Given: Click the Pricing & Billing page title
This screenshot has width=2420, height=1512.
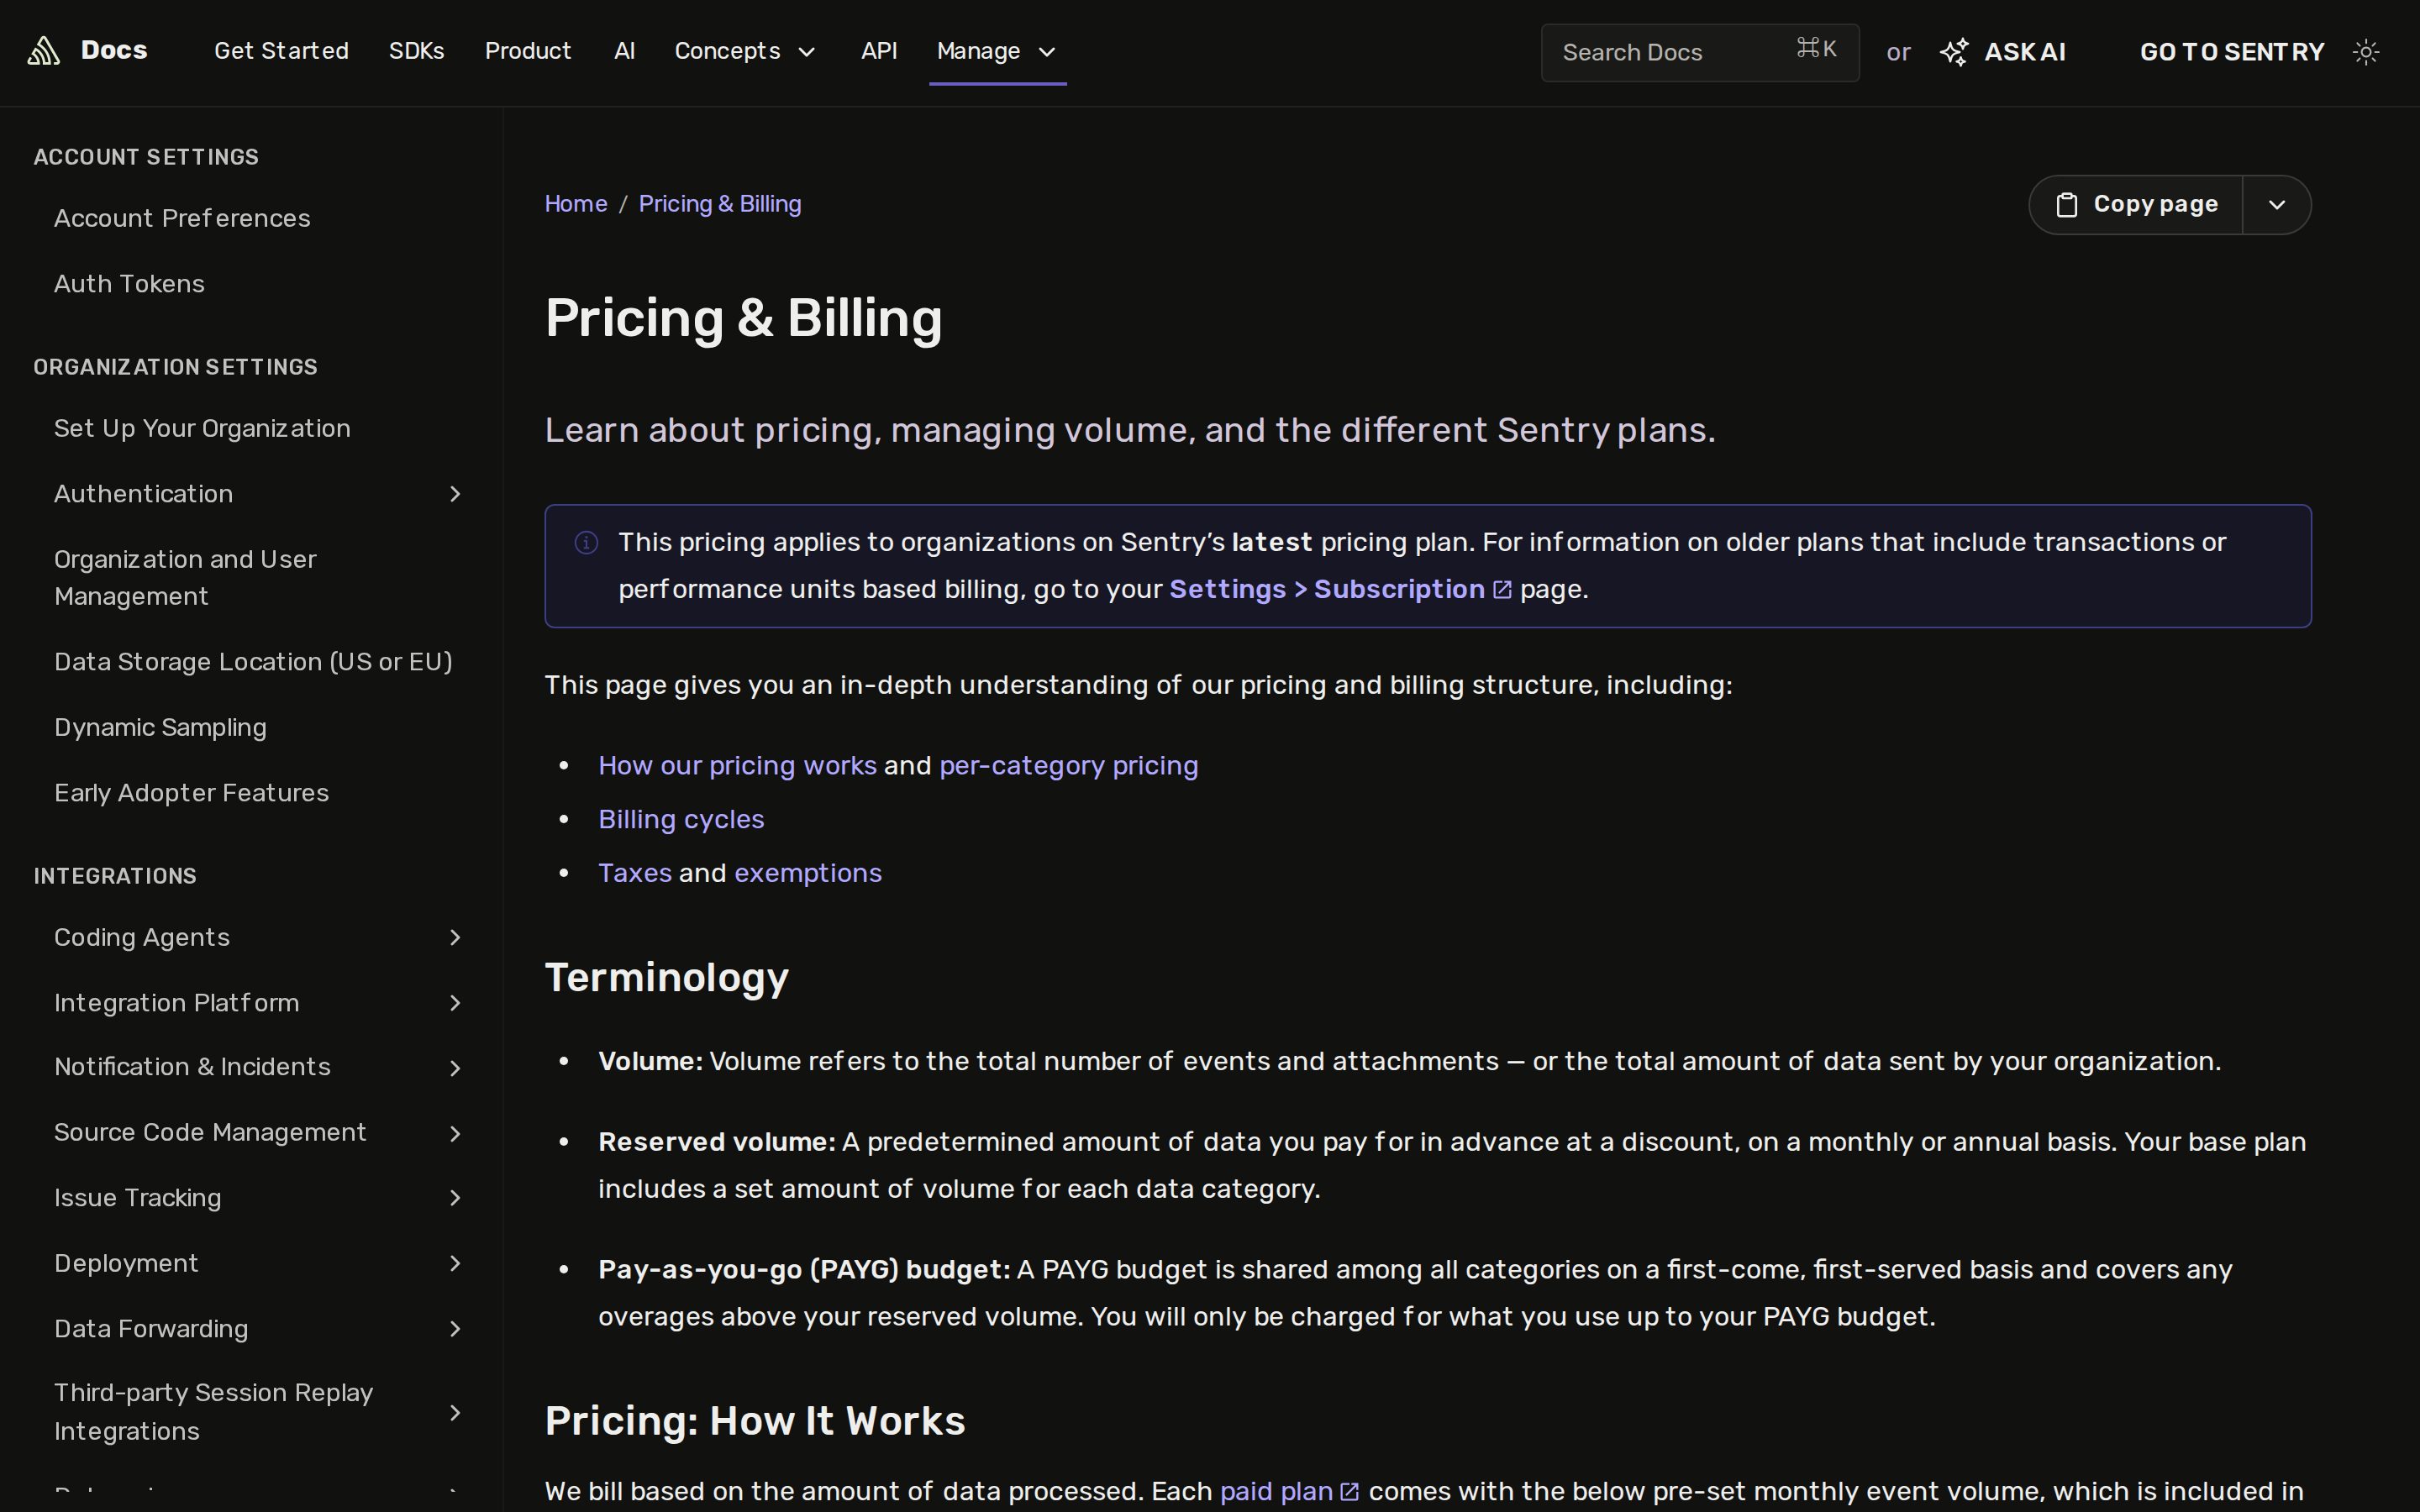Looking at the screenshot, I should click(744, 319).
